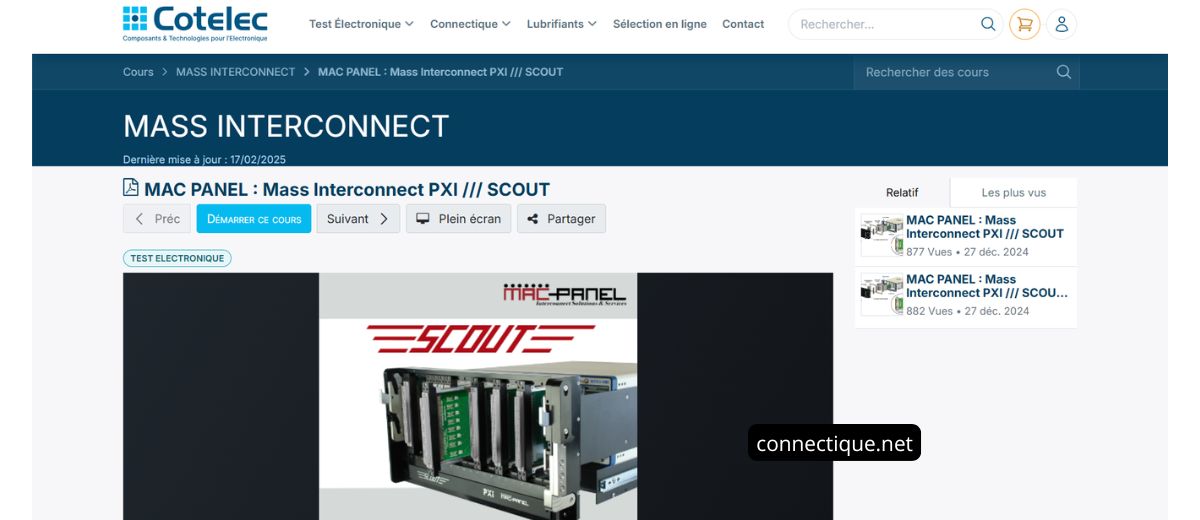
Task: Share the course with Partager
Action: tap(561, 219)
